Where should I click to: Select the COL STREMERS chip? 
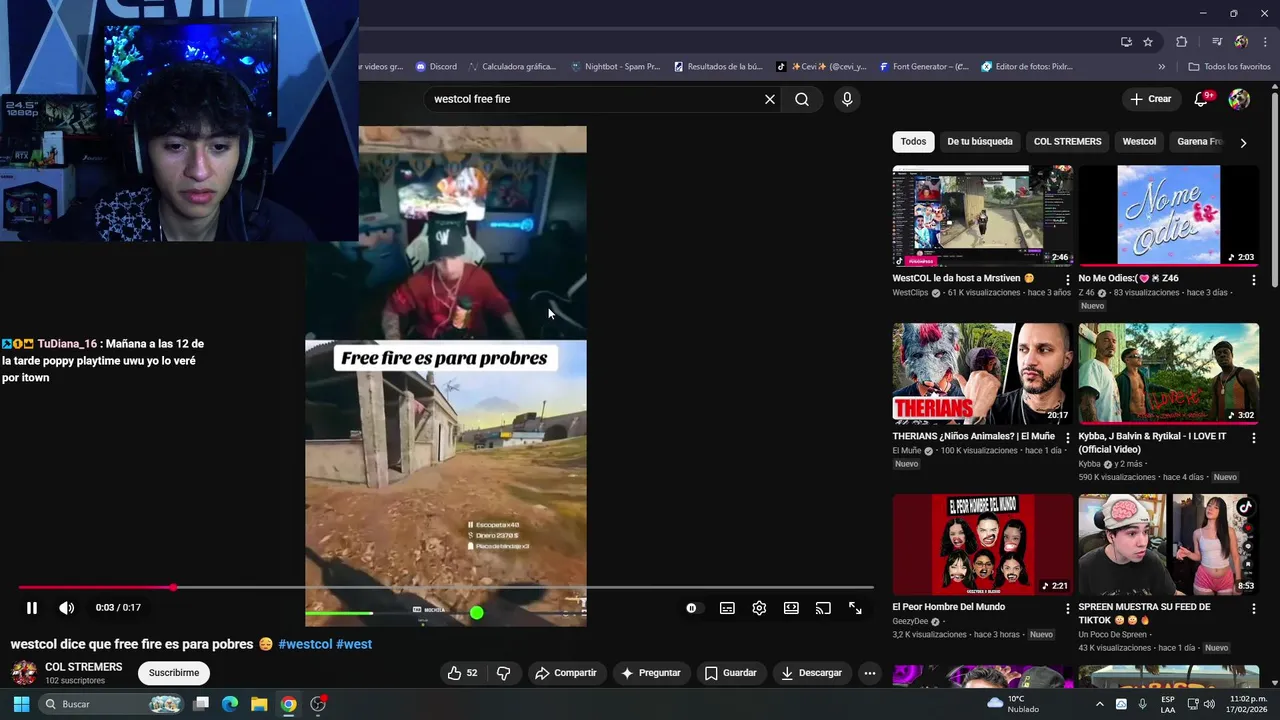coord(1068,142)
